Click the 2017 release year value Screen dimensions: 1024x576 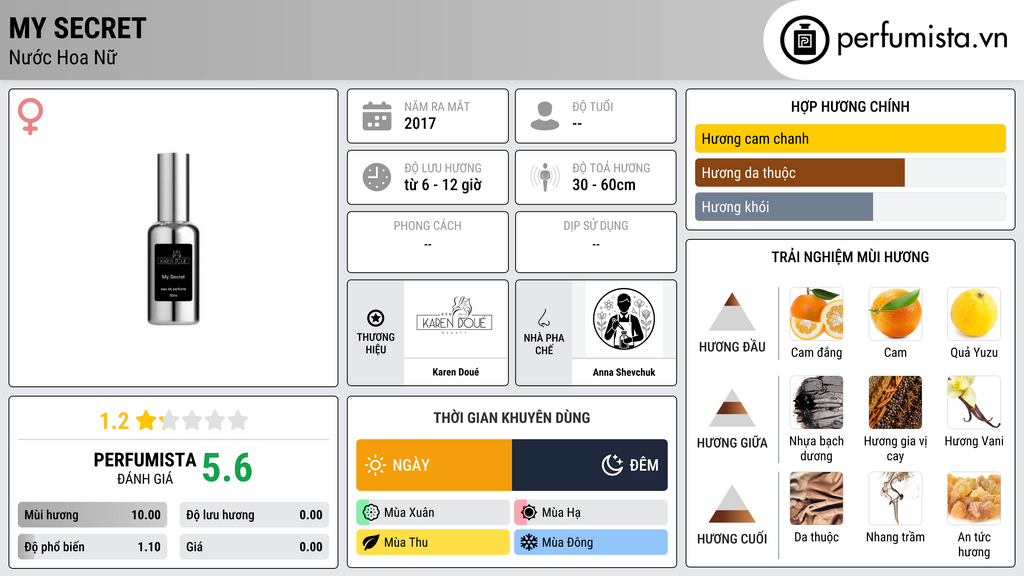pyautogui.click(x=420, y=123)
